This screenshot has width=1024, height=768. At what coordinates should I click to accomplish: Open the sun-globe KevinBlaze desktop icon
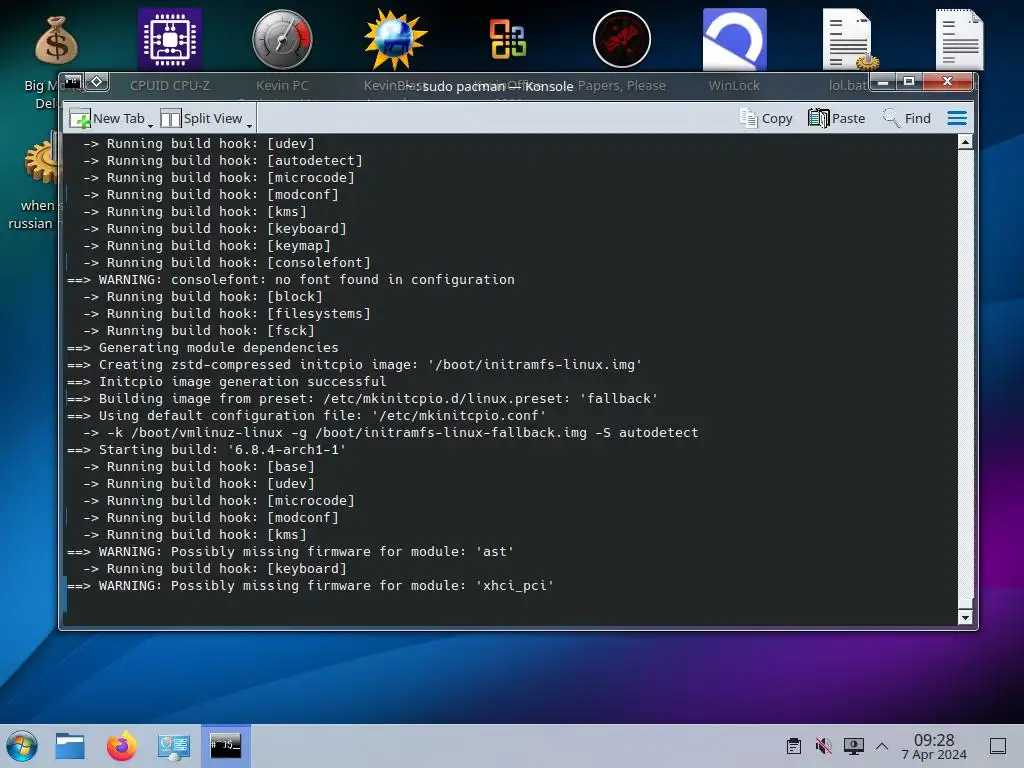tap(395, 39)
